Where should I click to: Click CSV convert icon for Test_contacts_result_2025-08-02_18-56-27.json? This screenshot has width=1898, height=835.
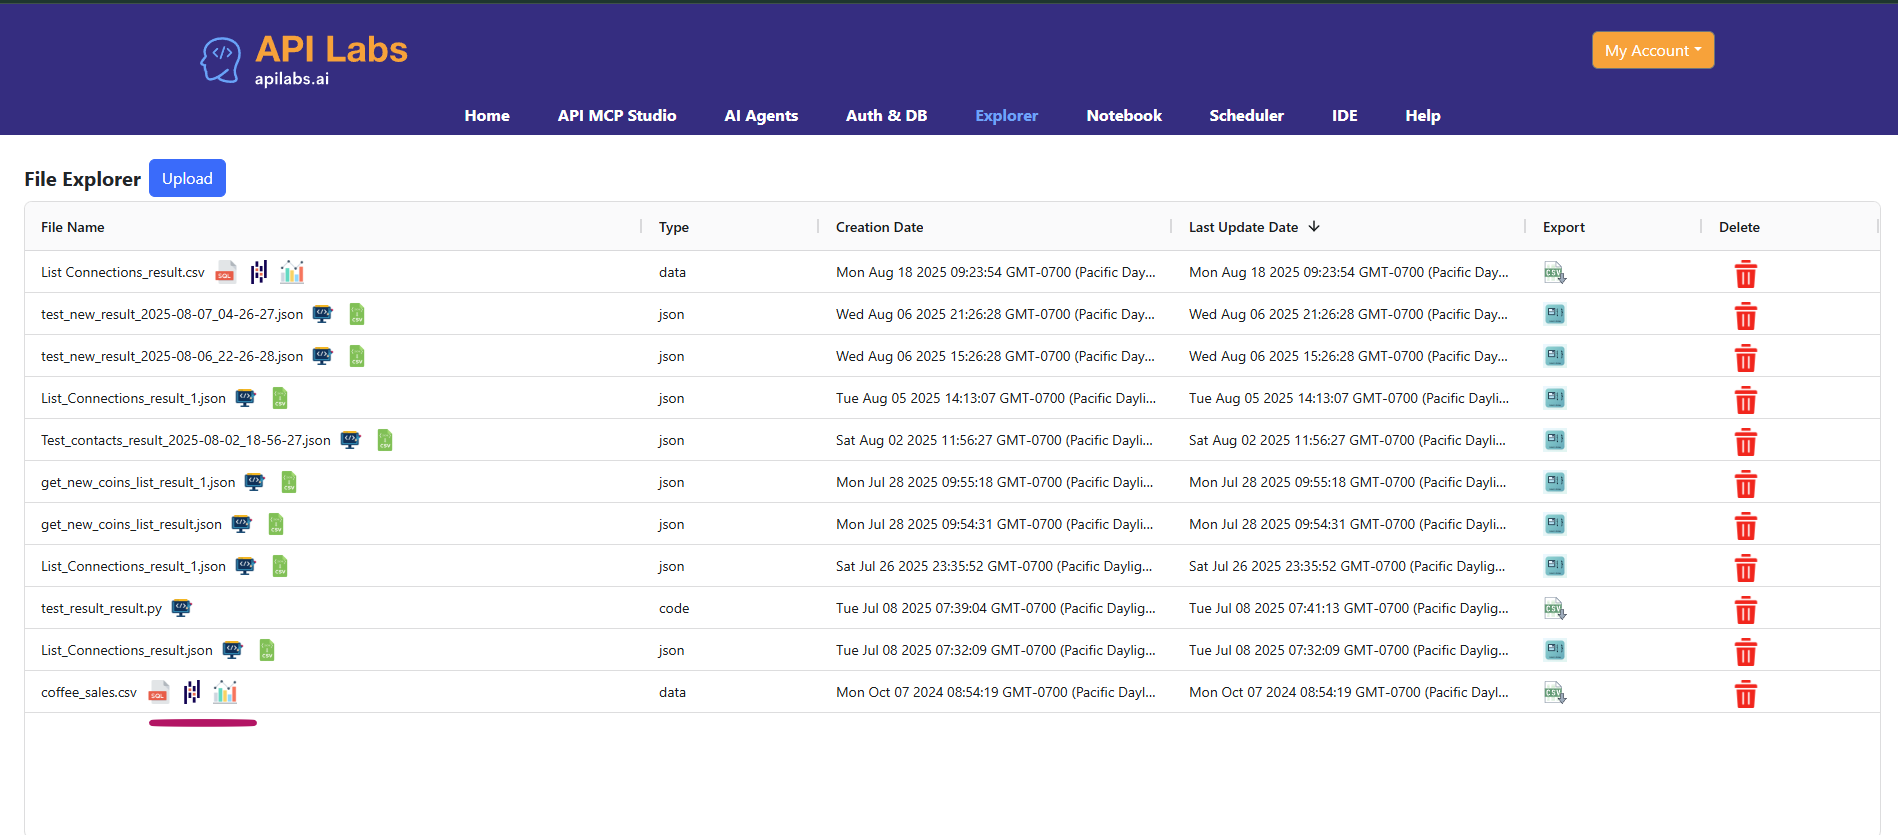(385, 440)
